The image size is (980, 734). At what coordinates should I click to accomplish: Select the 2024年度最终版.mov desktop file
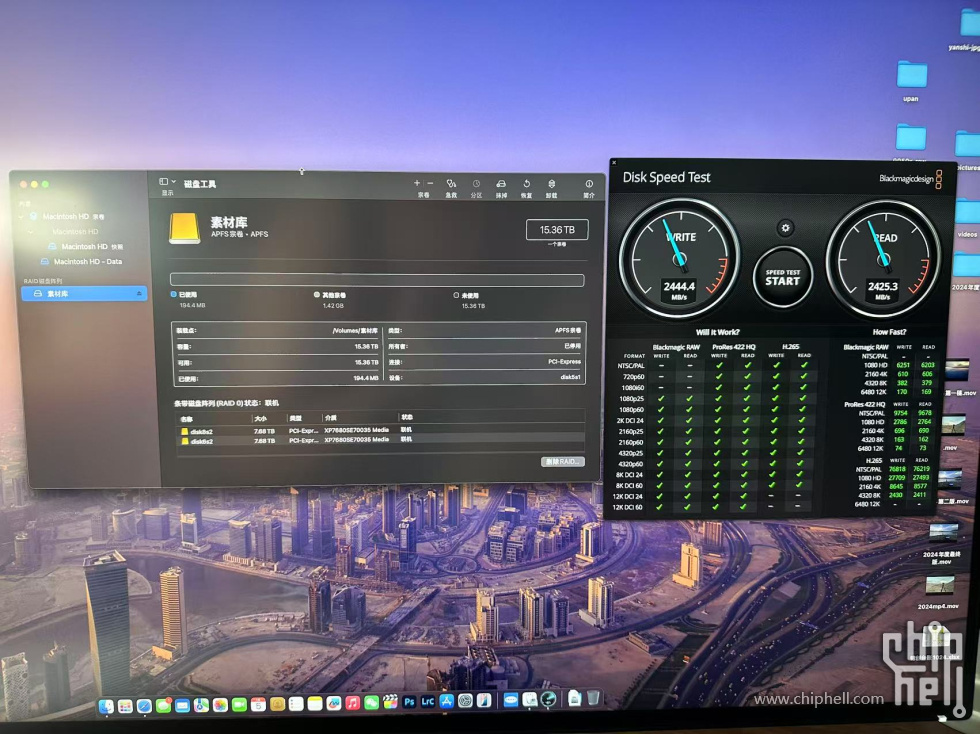click(x=942, y=544)
